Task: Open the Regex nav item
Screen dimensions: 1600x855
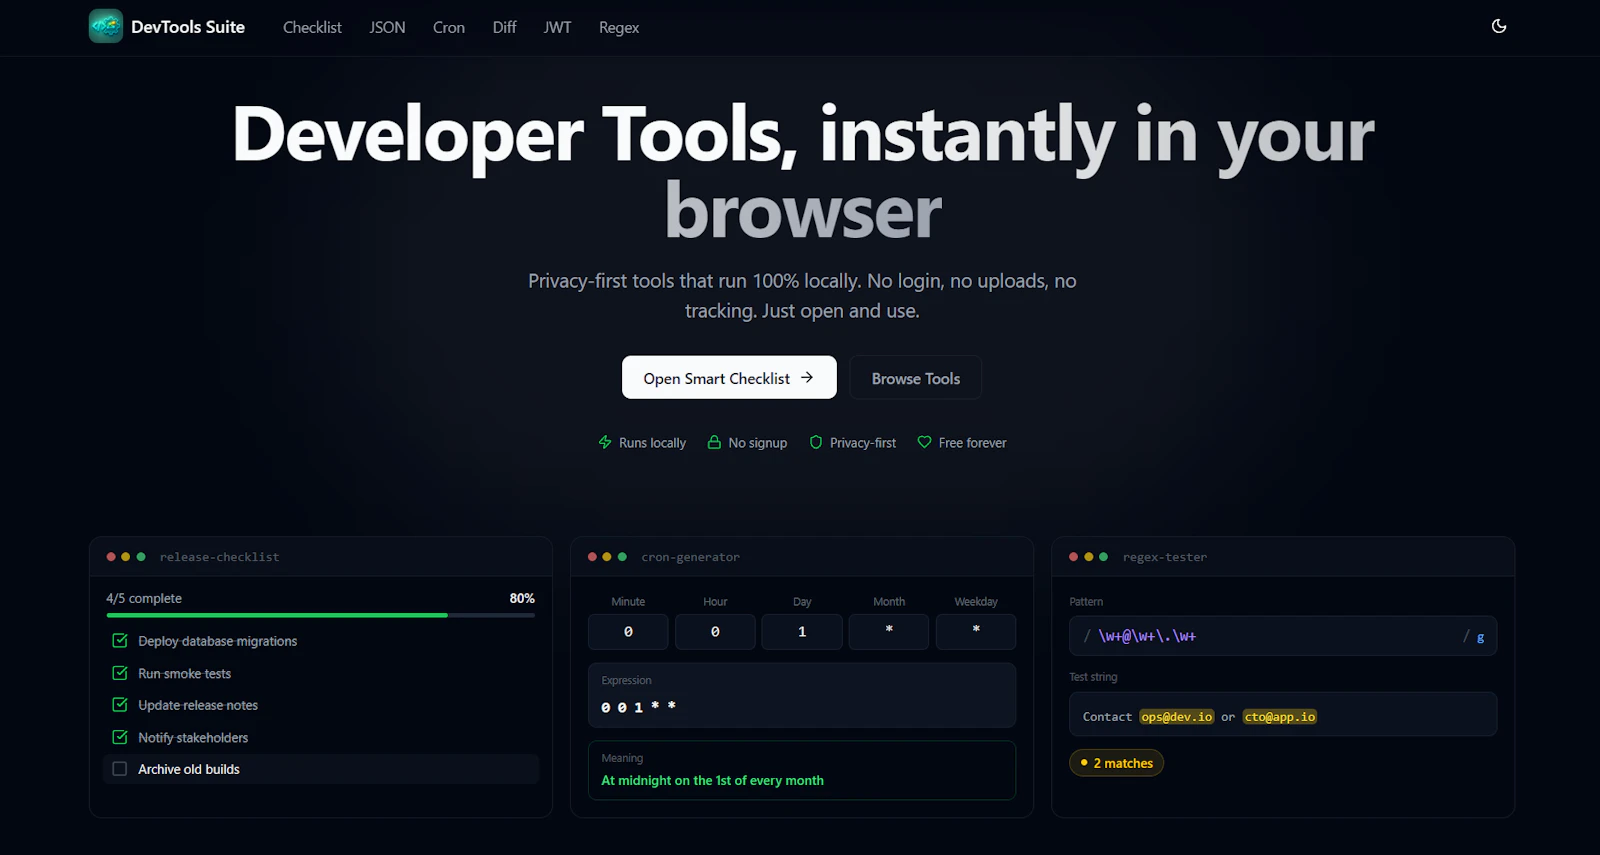Action: pyautogui.click(x=619, y=27)
